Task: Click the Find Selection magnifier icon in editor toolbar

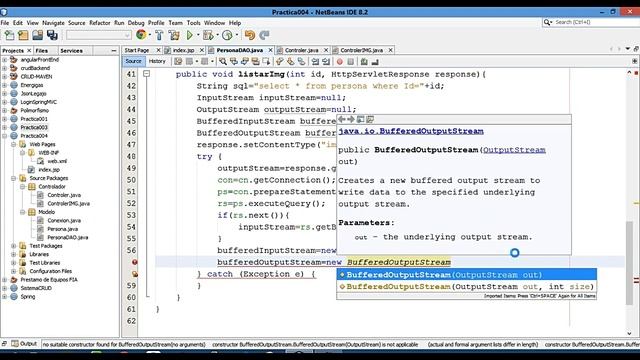Action: point(223,62)
